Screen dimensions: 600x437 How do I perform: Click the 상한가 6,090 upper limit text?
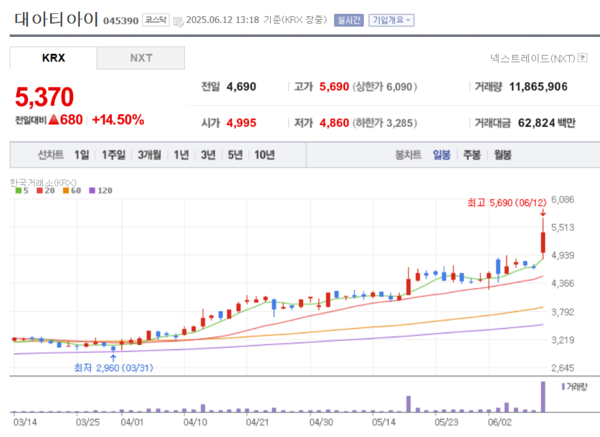tap(385, 87)
